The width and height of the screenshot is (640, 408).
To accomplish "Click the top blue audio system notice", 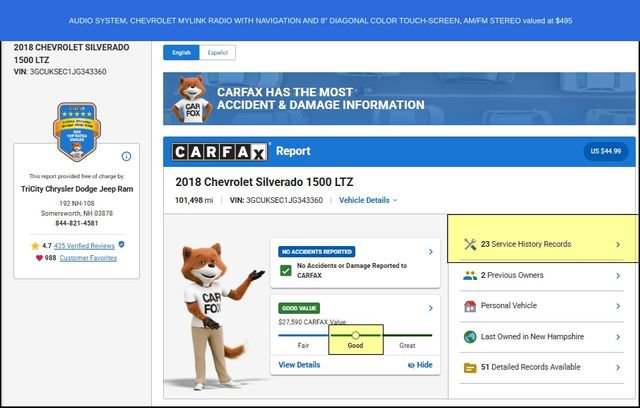I will tap(320, 20).
